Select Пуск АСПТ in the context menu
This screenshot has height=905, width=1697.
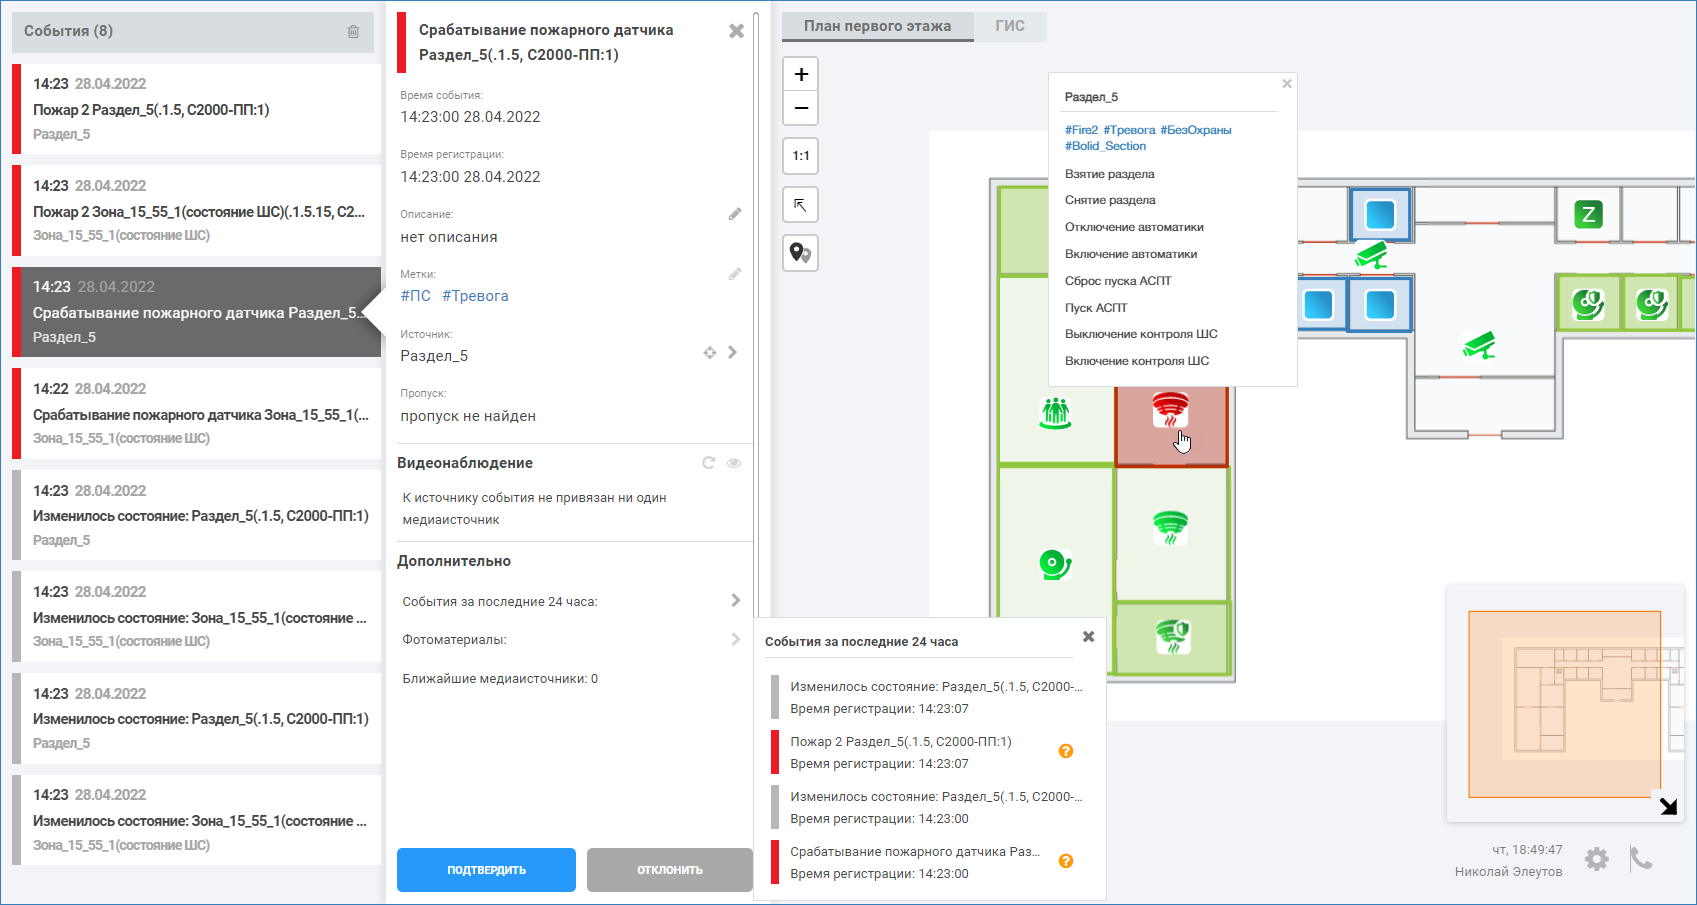[x=1096, y=308]
